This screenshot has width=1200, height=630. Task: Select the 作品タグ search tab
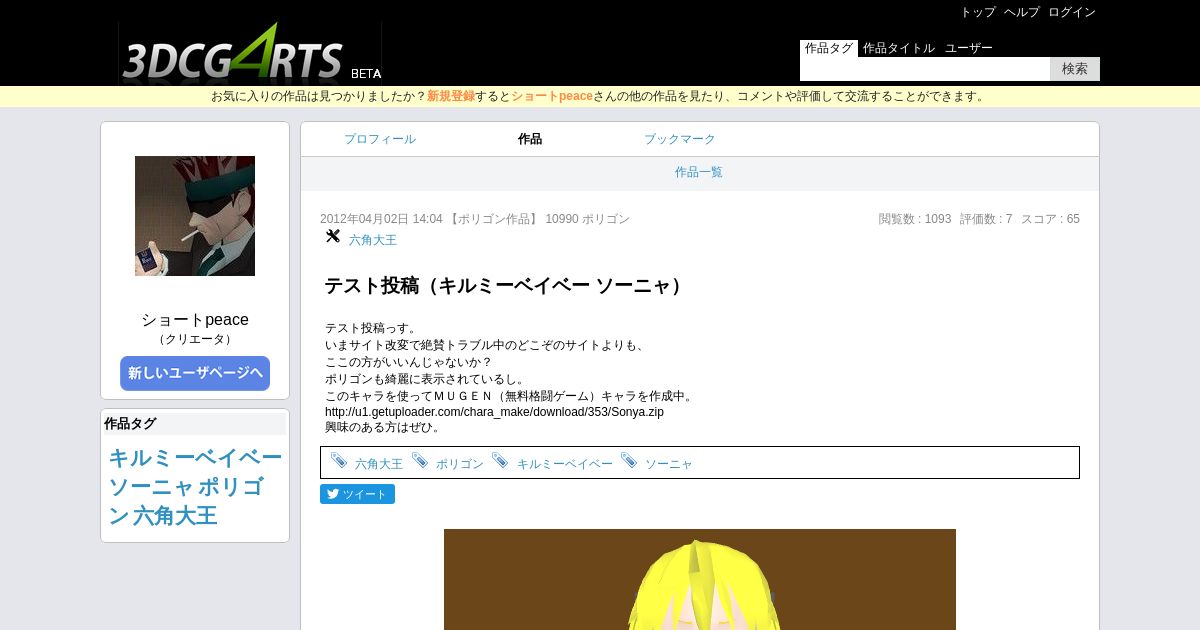(x=829, y=48)
